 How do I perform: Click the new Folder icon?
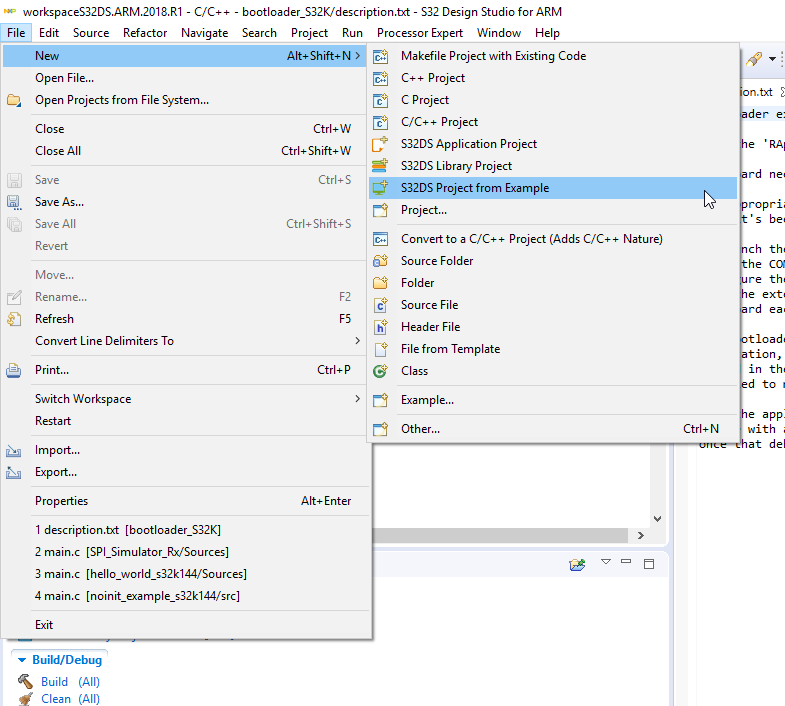(380, 283)
